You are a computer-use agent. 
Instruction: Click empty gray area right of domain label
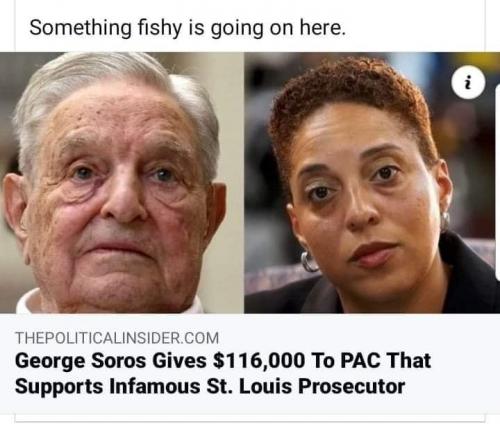pyautogui.click(x=357, y=338)
